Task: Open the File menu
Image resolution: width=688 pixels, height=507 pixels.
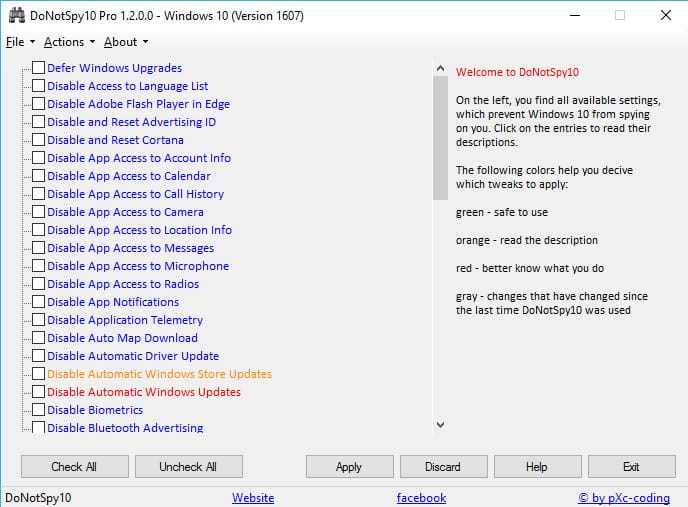Action: (x=19, y=42)
